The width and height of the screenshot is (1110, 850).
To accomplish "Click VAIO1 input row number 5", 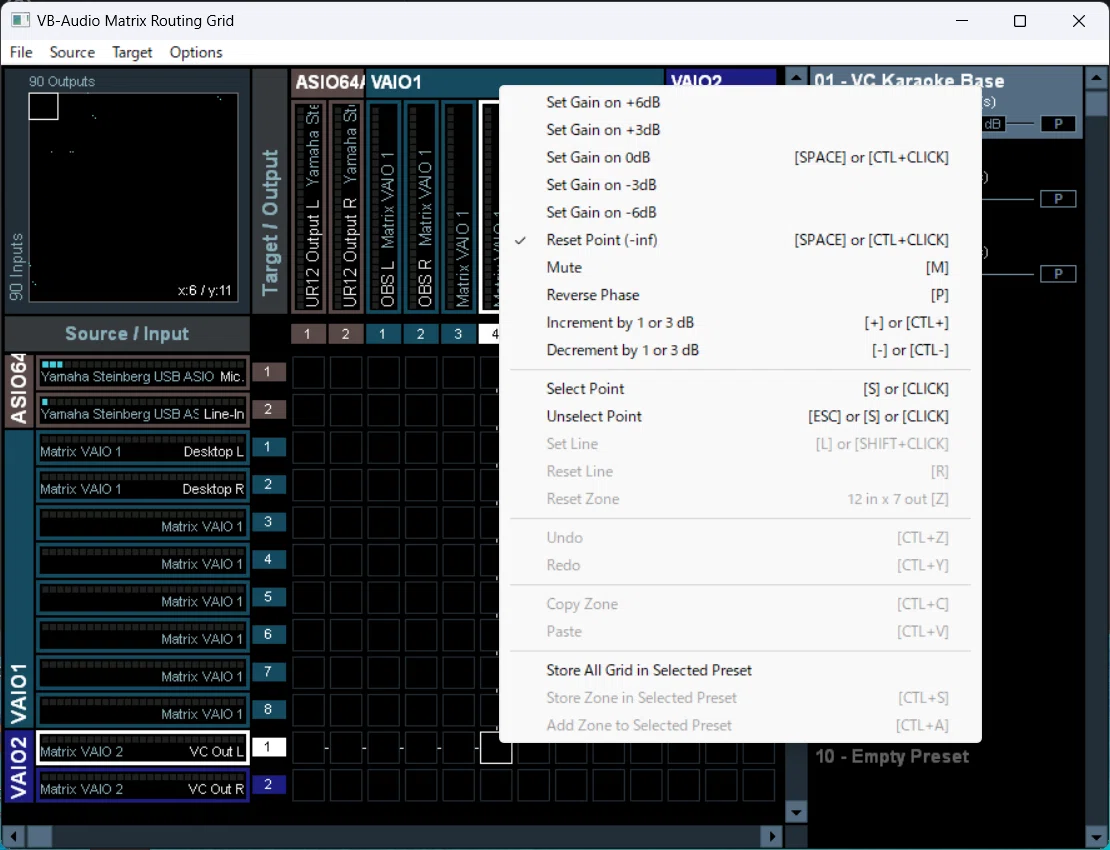I will click(x=268, y=597).
